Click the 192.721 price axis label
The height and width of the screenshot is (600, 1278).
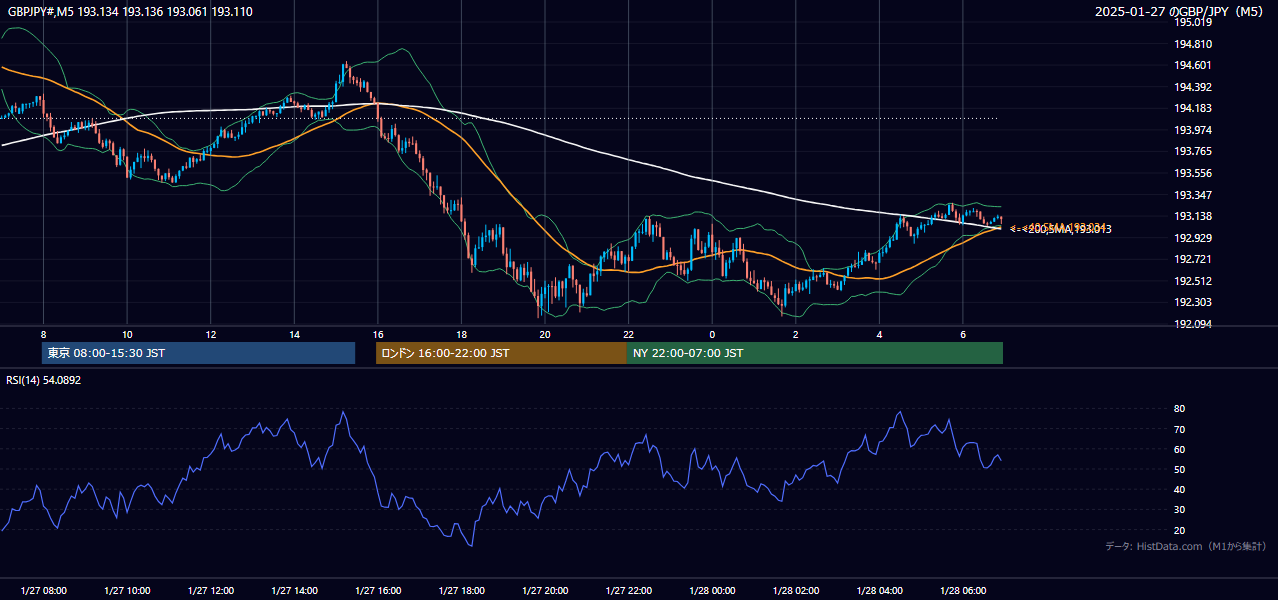pyautogui.click(x=1191, y=259)
